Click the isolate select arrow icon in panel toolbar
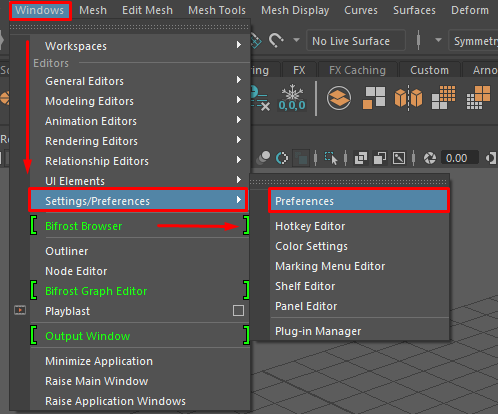Screen dimensions: 498x414 point(331,158)
